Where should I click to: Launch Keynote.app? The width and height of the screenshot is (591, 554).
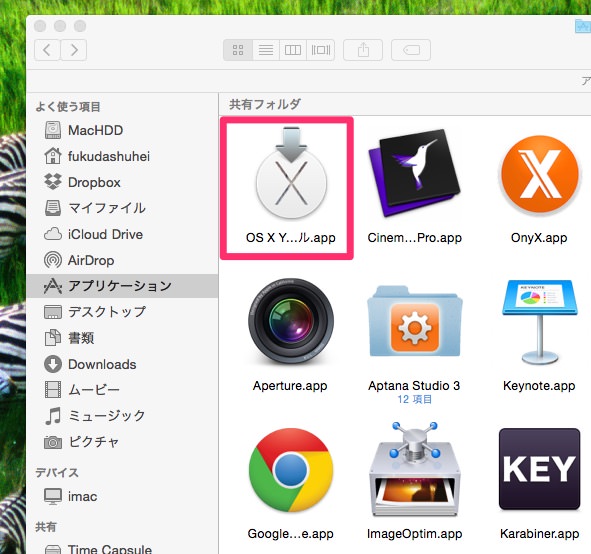point(539,322)
